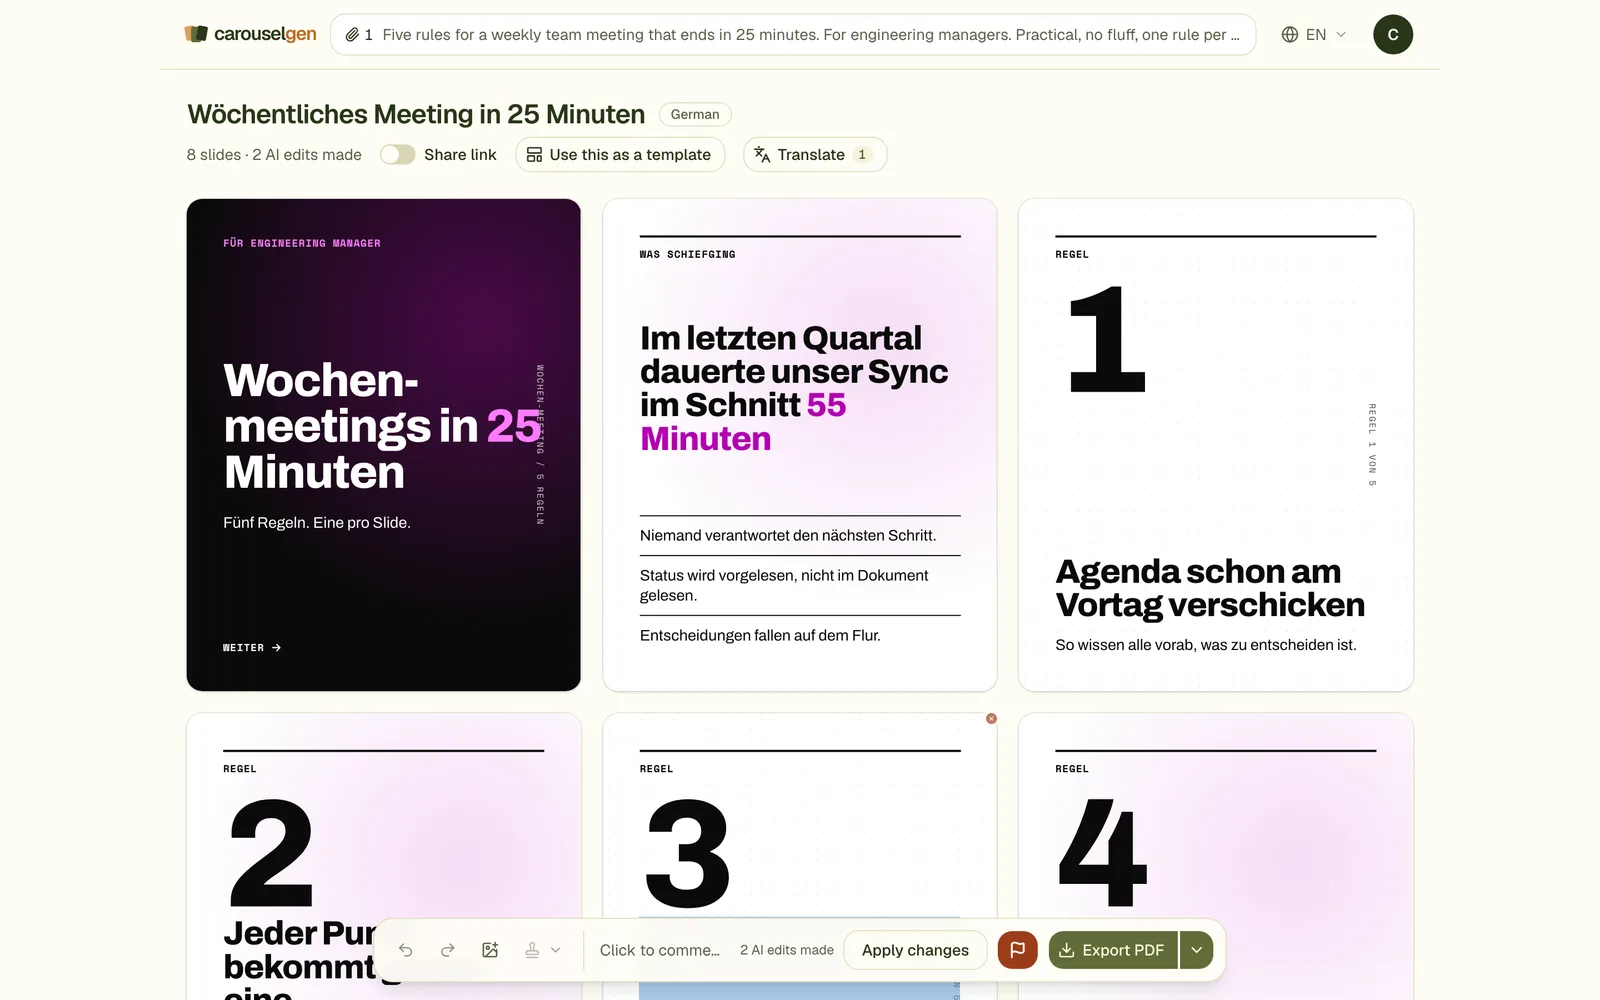Click the 'WEITER →' text on title slide
The height and width of the screenshot is (1000, 1600).
[252, 648]
